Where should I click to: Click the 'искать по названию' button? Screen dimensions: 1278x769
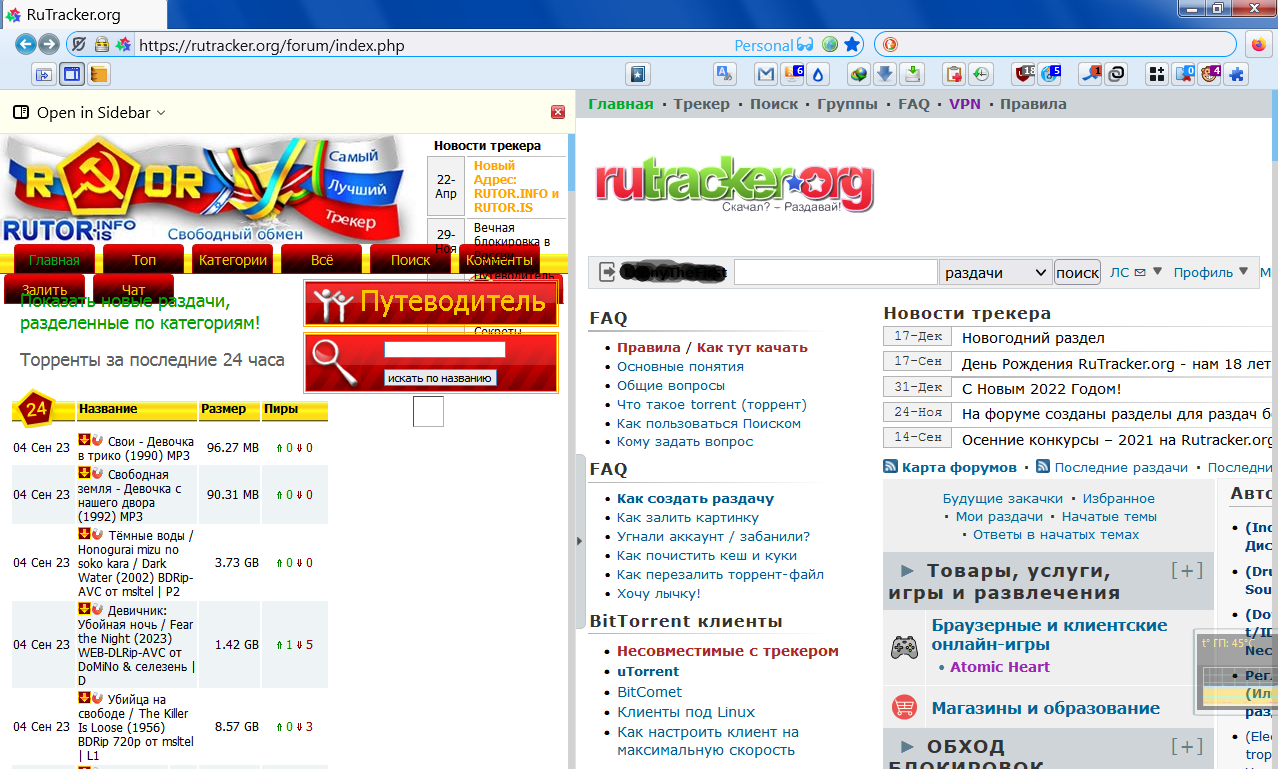pyautogui.click(x=440, y=378)
